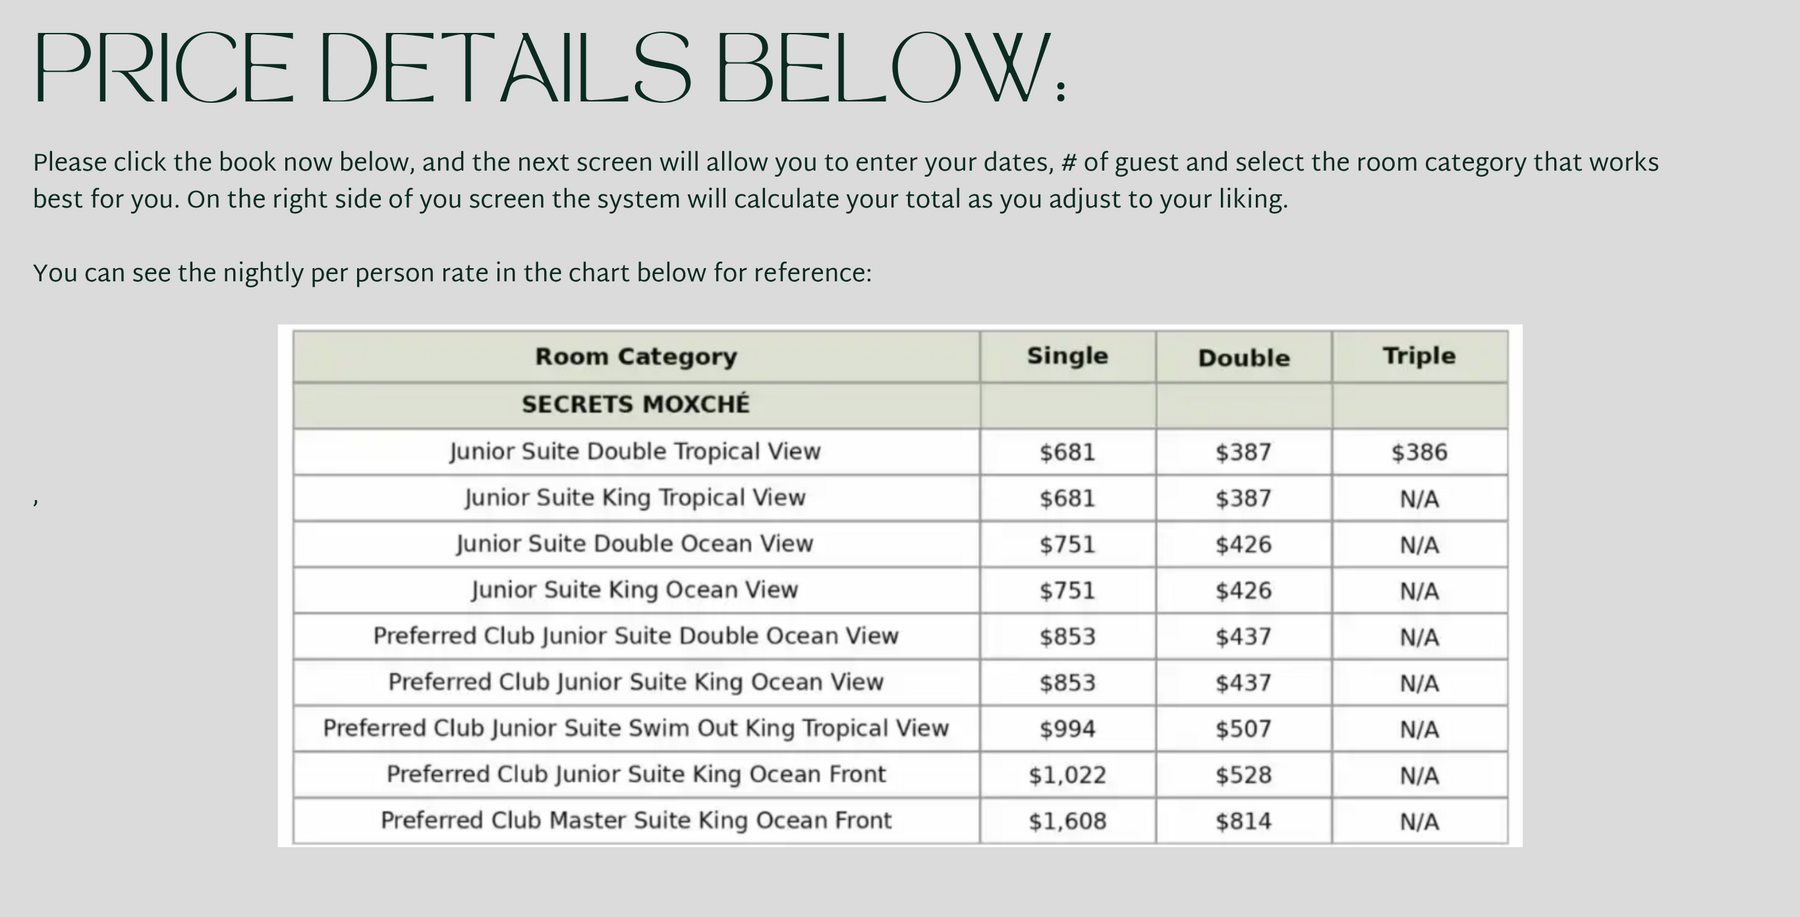
Task: Click the $994 single rate cell
Action: click(1067, 729)
